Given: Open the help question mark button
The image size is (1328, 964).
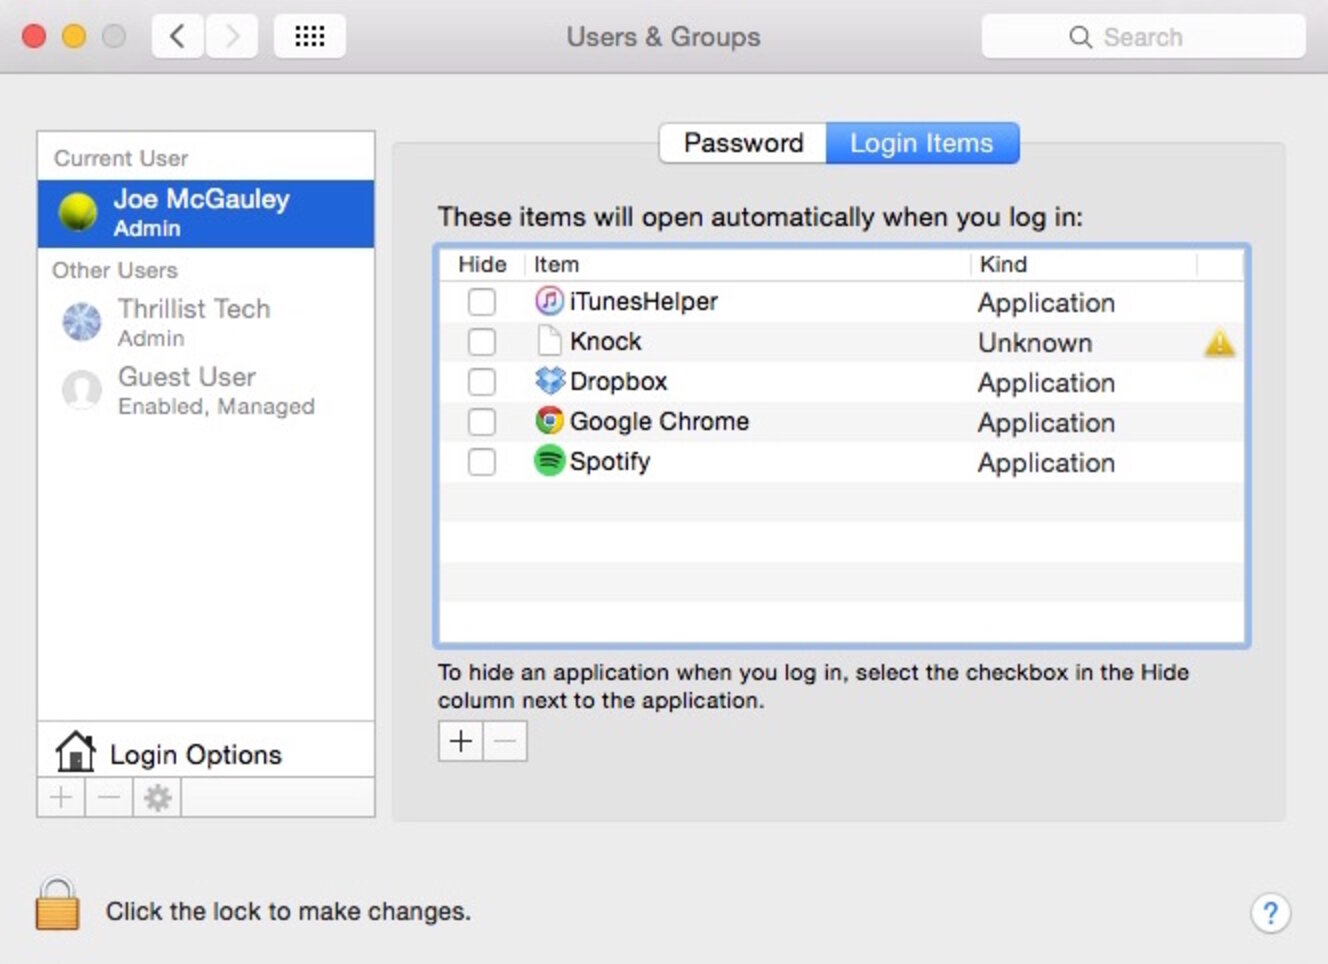Looking at the screenshot, I should [x=1269, y=912].
